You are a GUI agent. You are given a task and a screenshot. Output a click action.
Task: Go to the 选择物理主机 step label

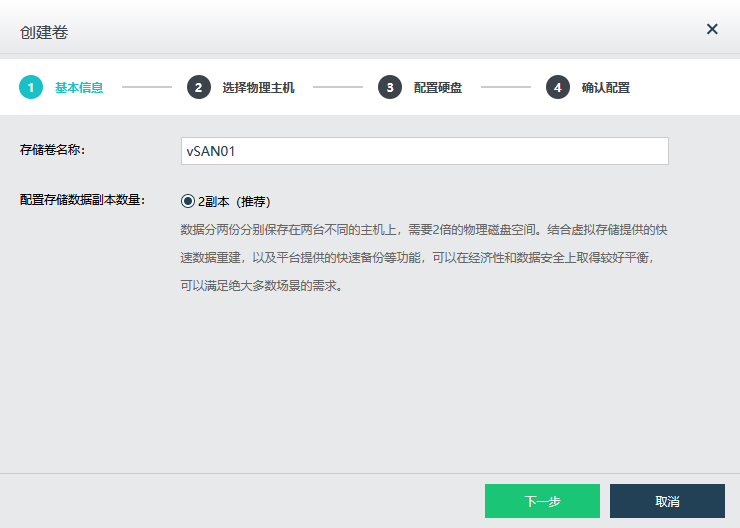(x=258, y=87)
